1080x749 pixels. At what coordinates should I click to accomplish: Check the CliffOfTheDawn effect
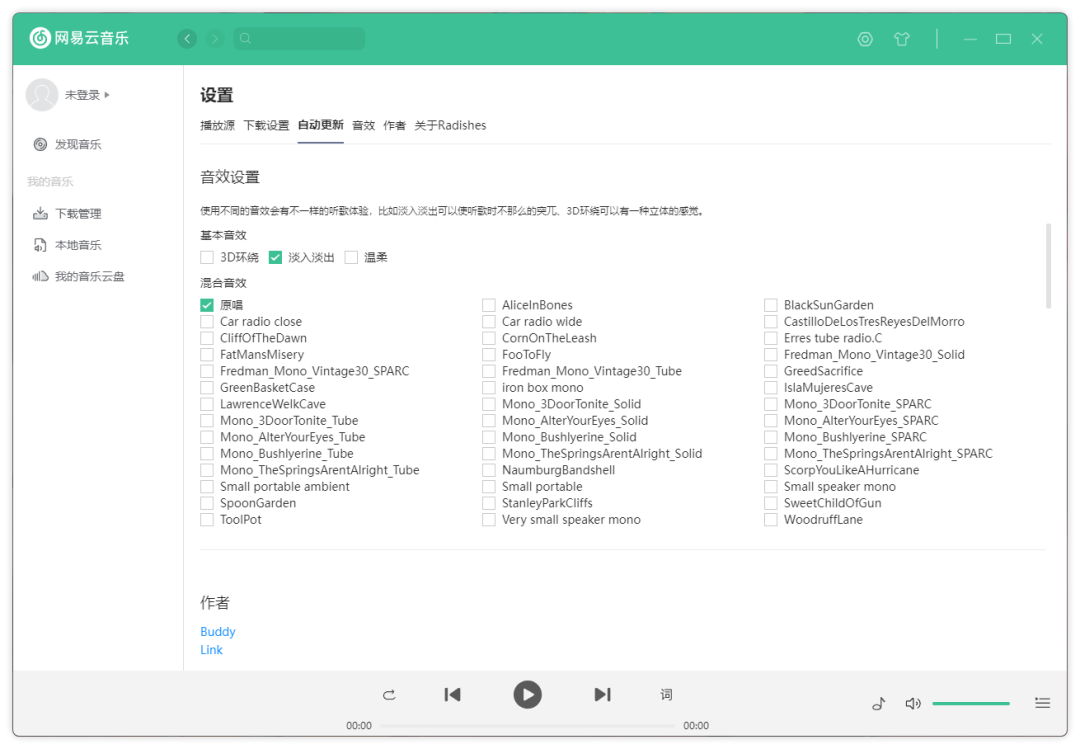(207, 338)
